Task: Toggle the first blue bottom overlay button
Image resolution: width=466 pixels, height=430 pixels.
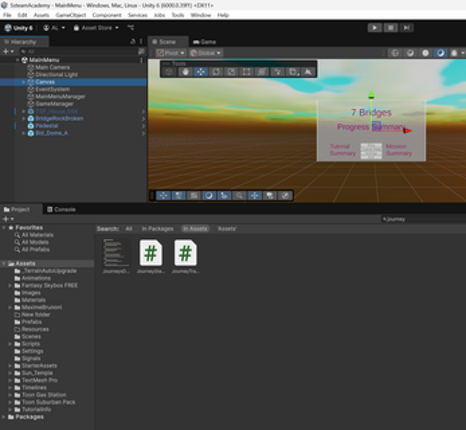Action: 163,196
